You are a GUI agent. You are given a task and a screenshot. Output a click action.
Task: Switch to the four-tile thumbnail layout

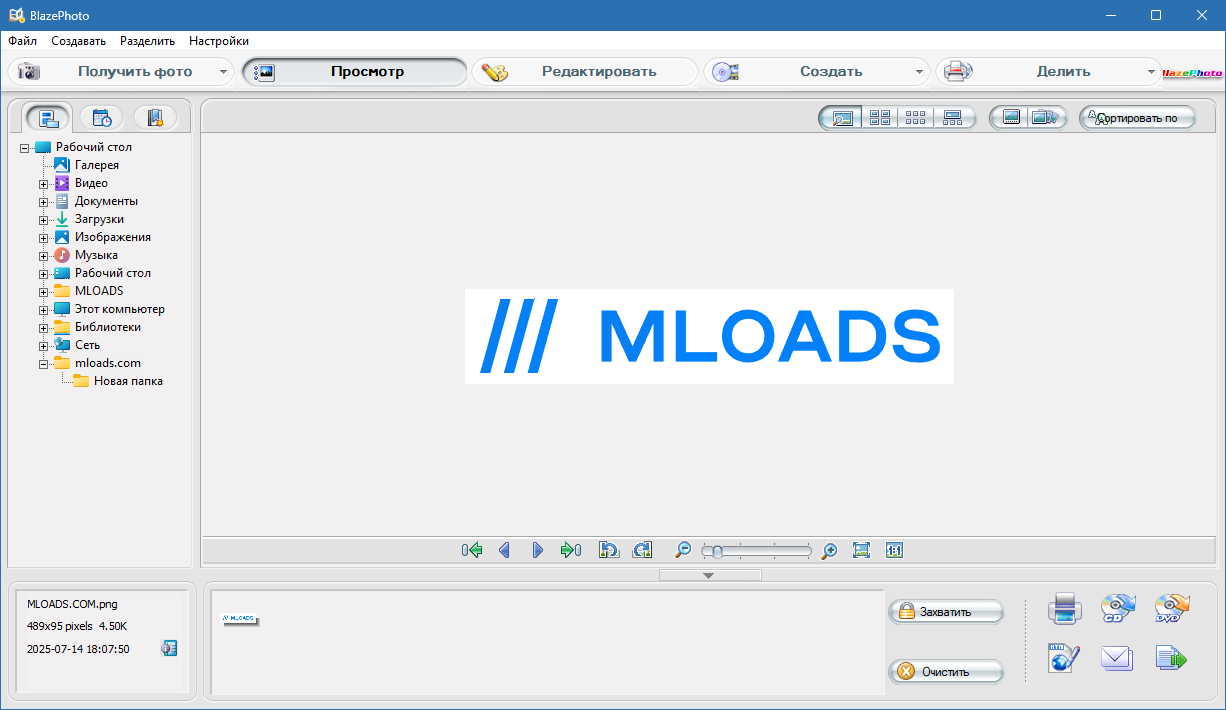[x=880, y=118]
